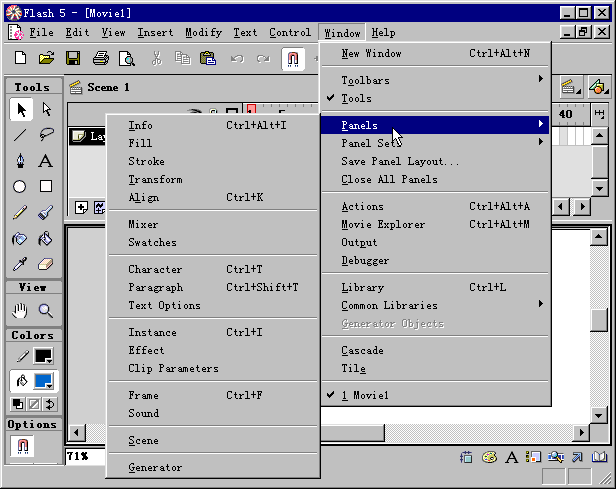Toggle the Snap magnet under Options
This screenshot has width=616, height=489.
pyautogui.click(x=22, y=446)
